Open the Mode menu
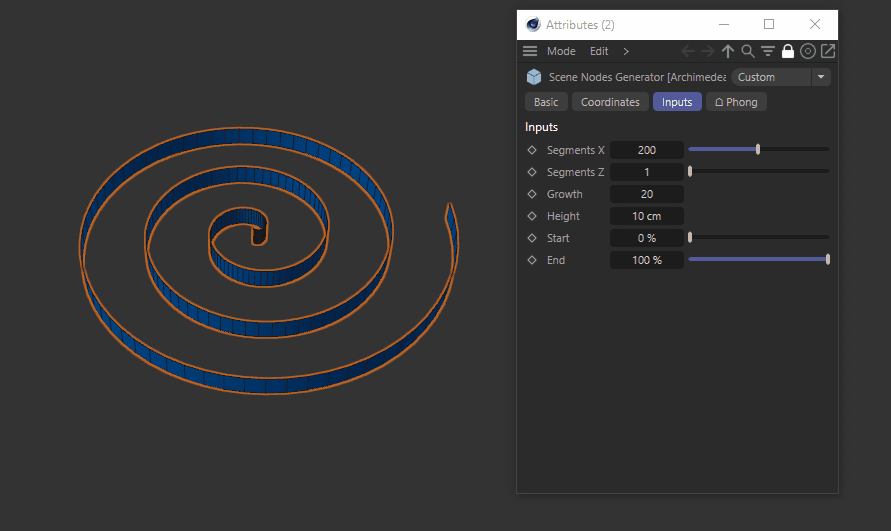The width and height of the screenshot is (891, 531). point(561,51)
